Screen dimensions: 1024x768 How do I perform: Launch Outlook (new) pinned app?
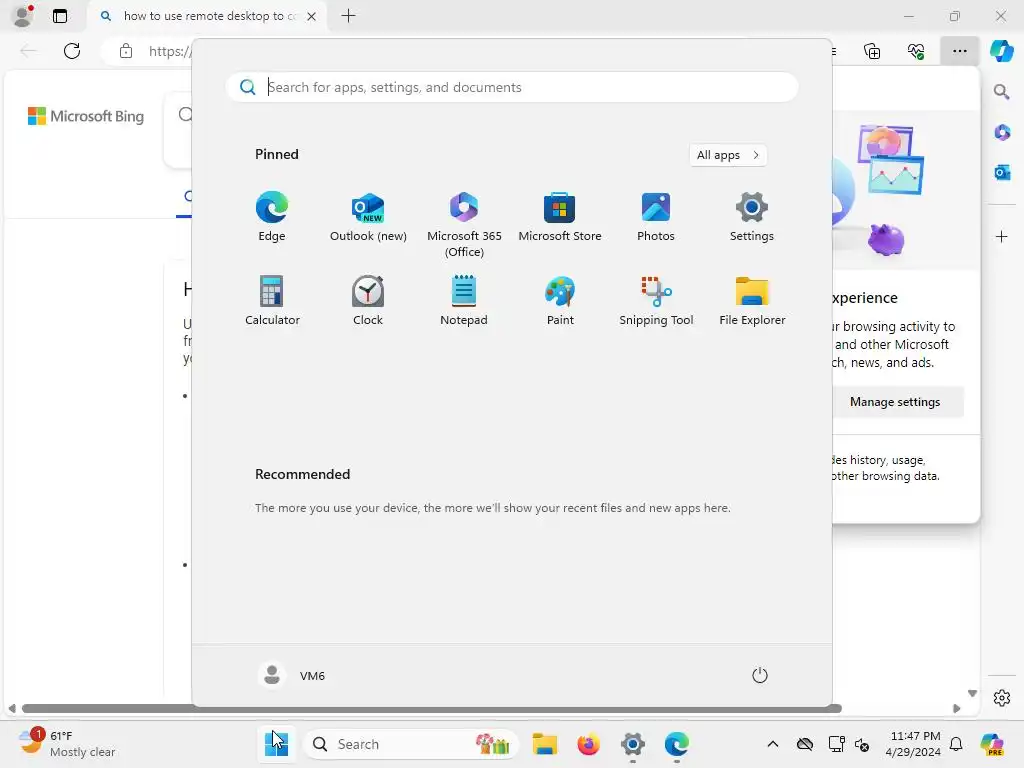tap(368, 217)
